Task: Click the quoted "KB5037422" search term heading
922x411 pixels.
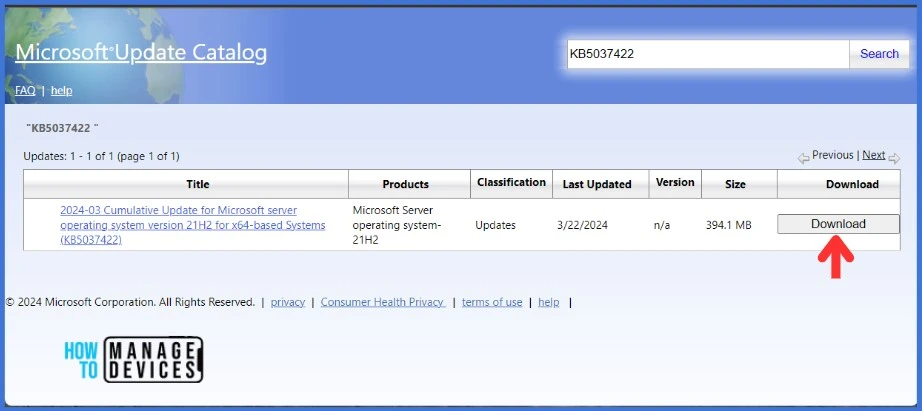Action: (x=62, y=128)
